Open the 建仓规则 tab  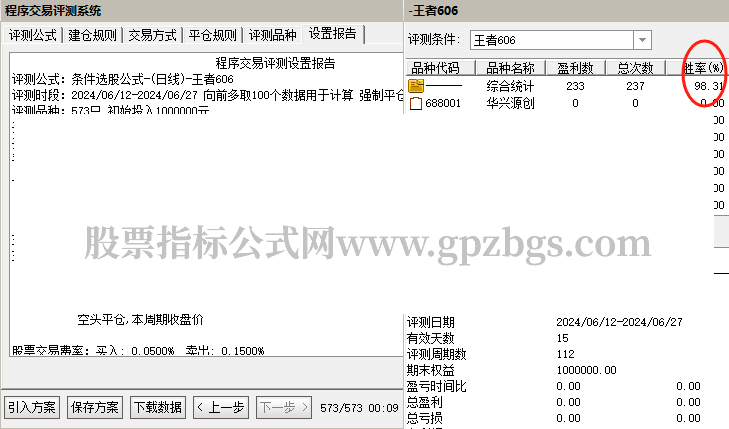click(93, 35)
